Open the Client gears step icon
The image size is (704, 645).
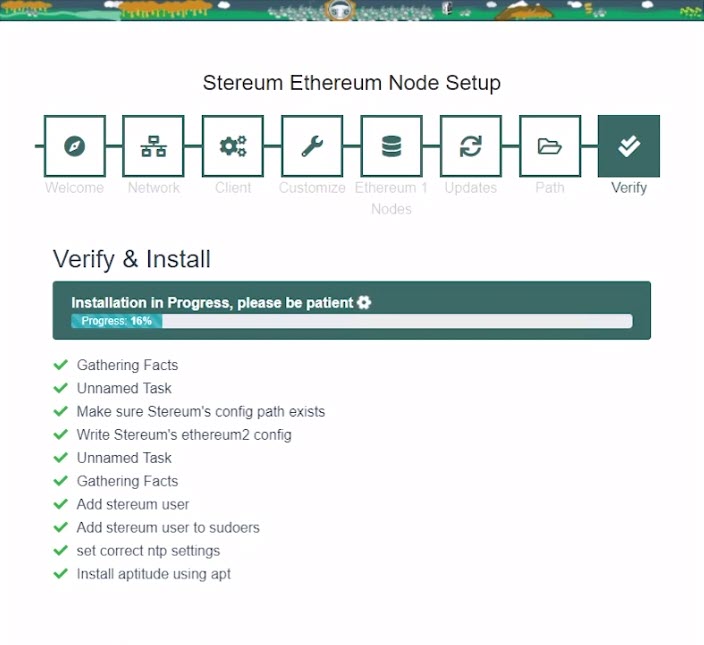(233, 146)
